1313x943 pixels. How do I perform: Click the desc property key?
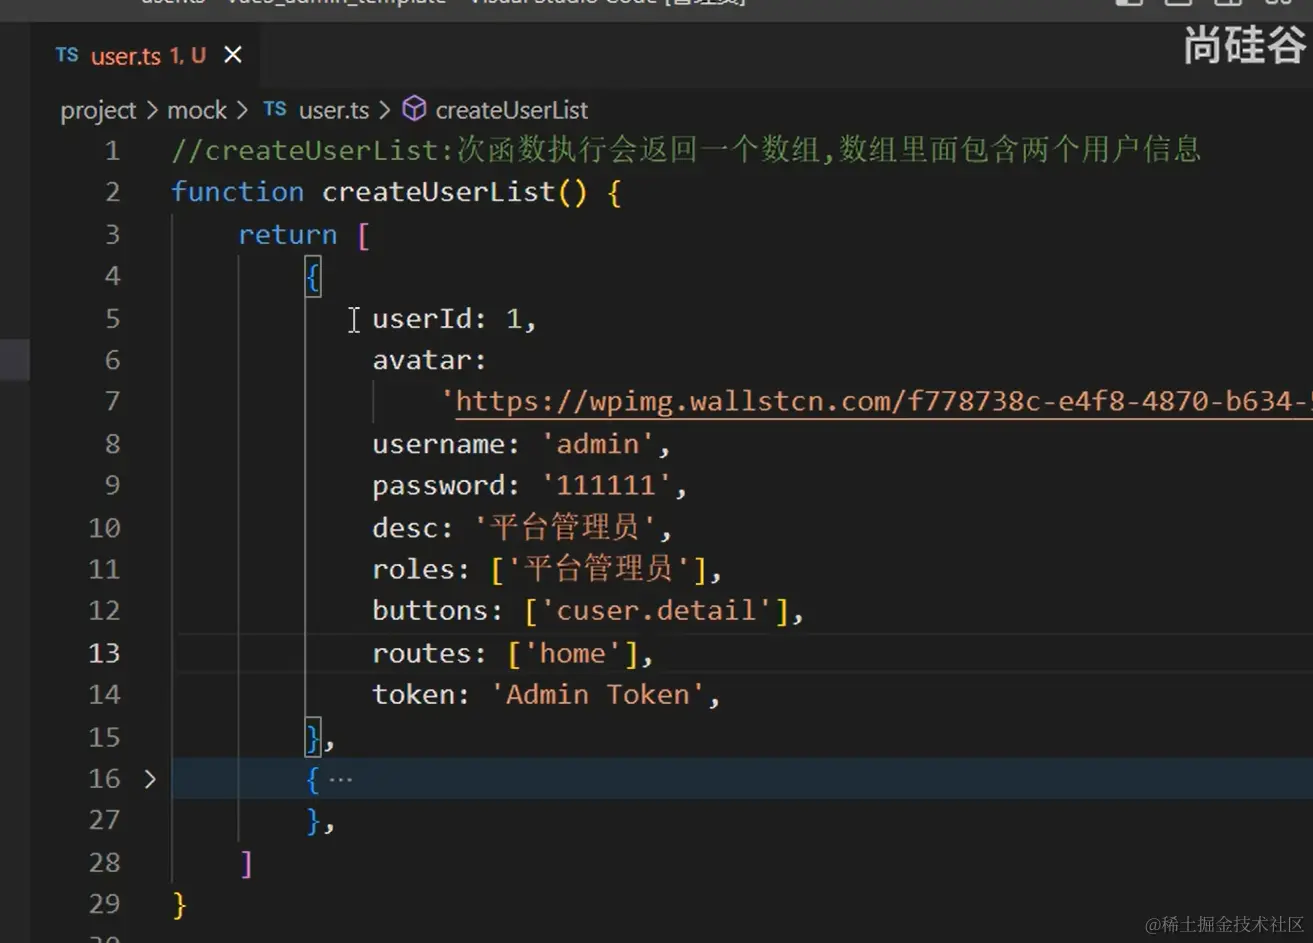tap(405, 527)
